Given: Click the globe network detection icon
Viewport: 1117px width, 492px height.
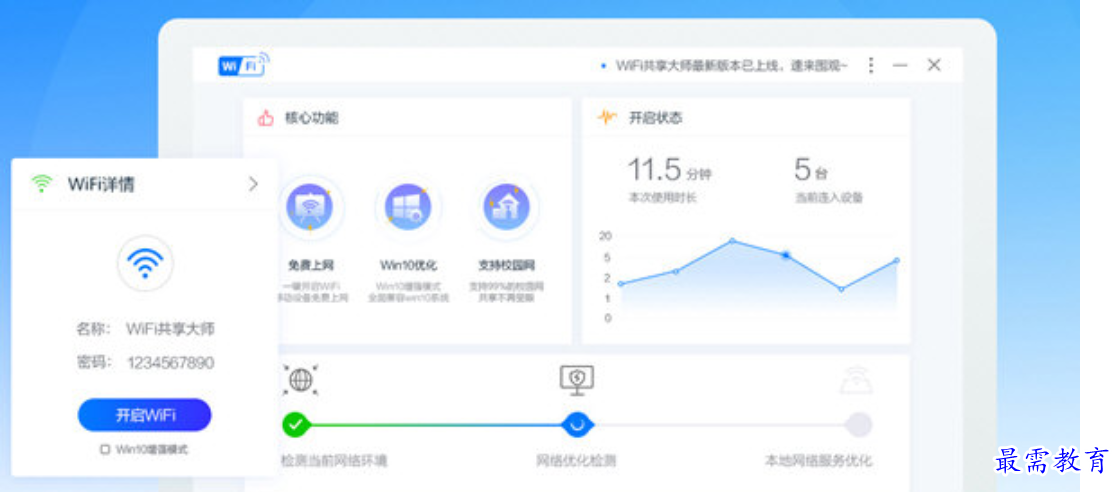Looking at the screenshot, I should [300, 380].
